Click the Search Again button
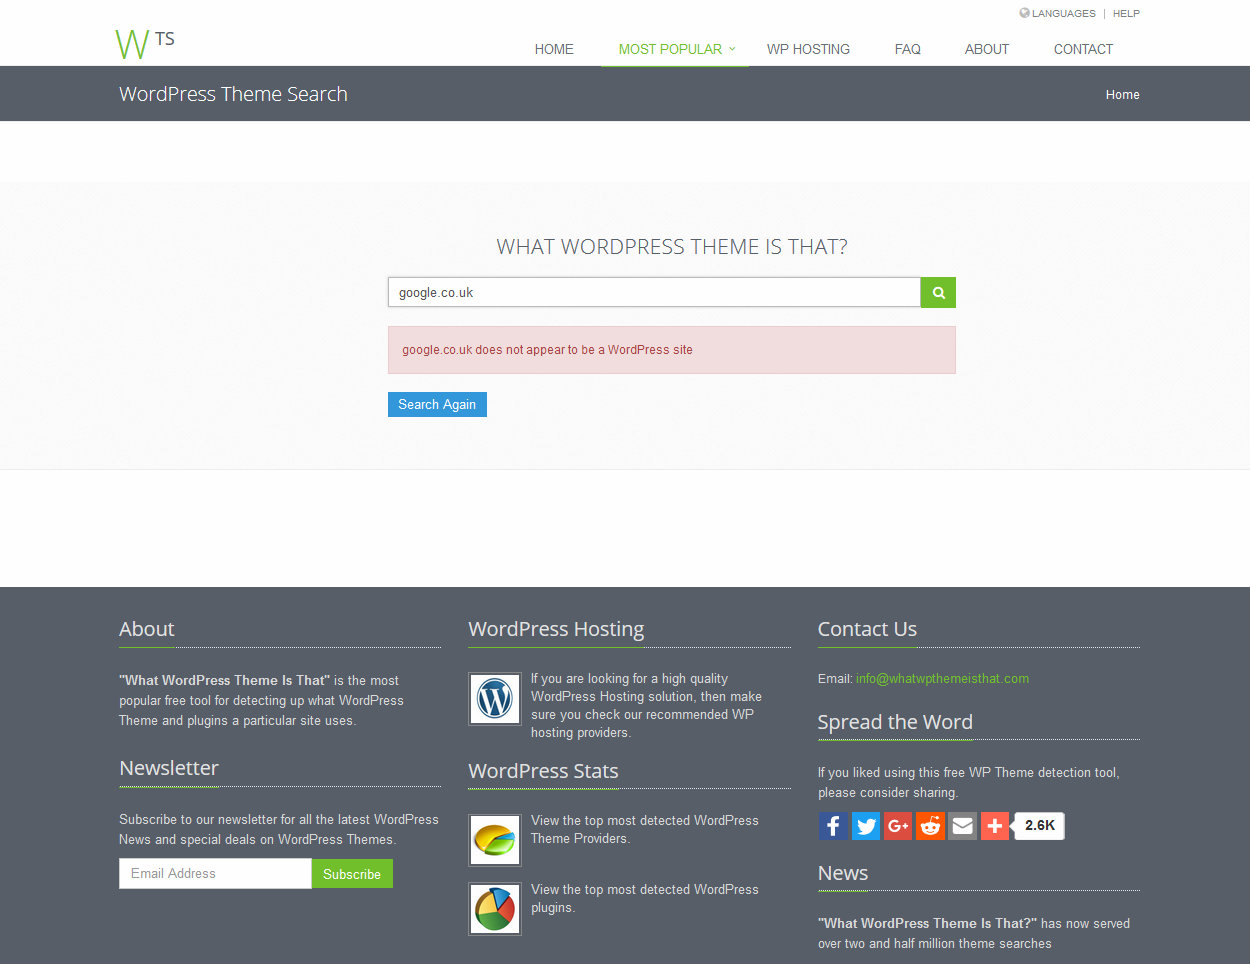The height and width of the screenshot is (964, 1250). 437,404
